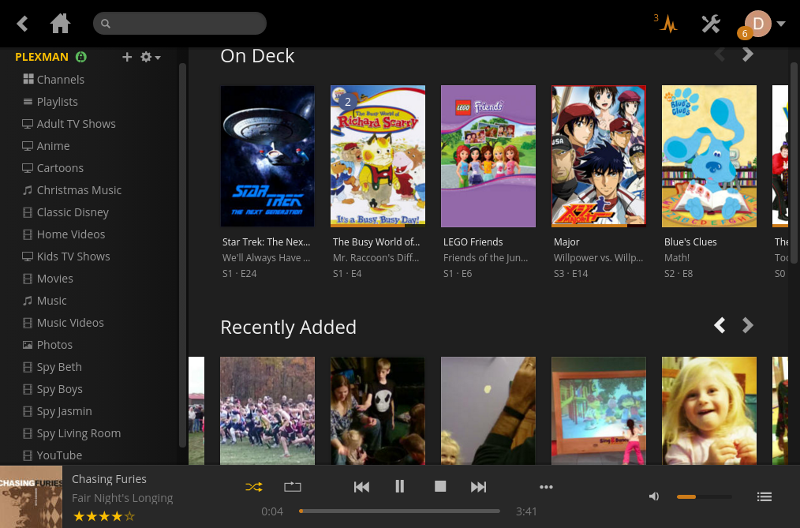Viewport: 800px width, 528px height.
Task: Seek on the track progress bar
Action: pos(399,511)
